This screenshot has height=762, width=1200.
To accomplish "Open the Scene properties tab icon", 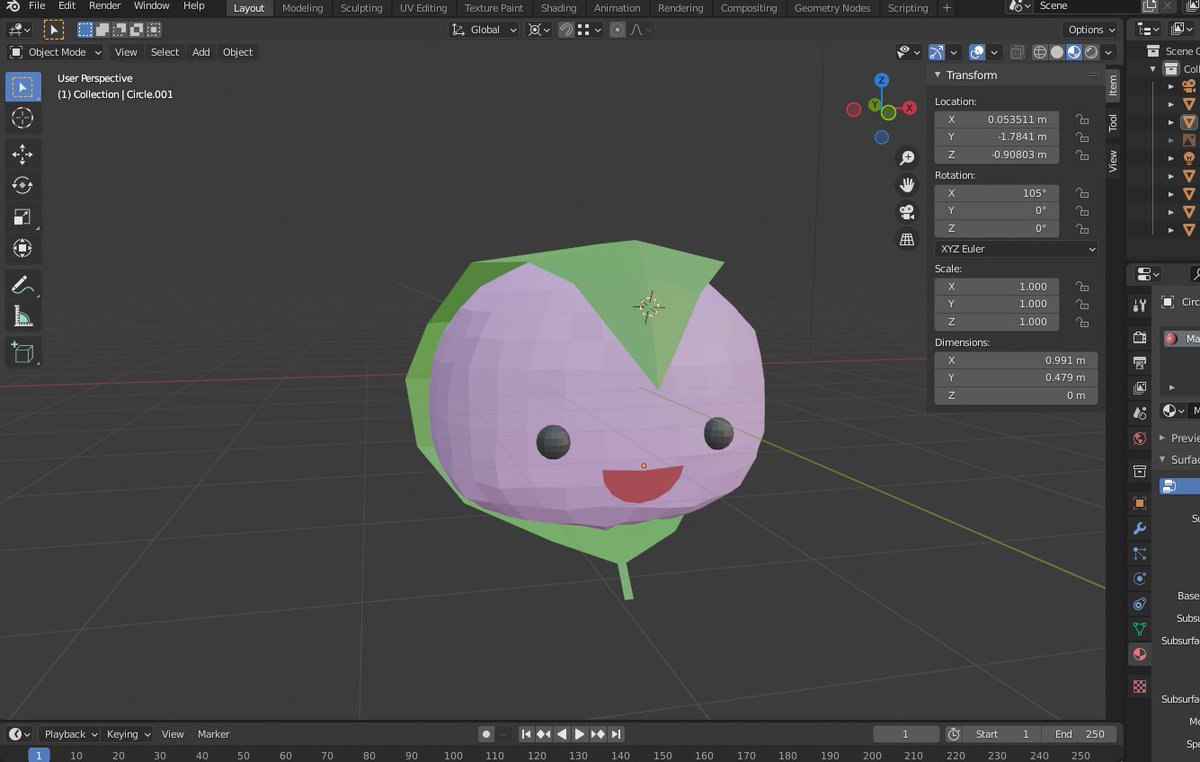I will [x=1139, y=413].
